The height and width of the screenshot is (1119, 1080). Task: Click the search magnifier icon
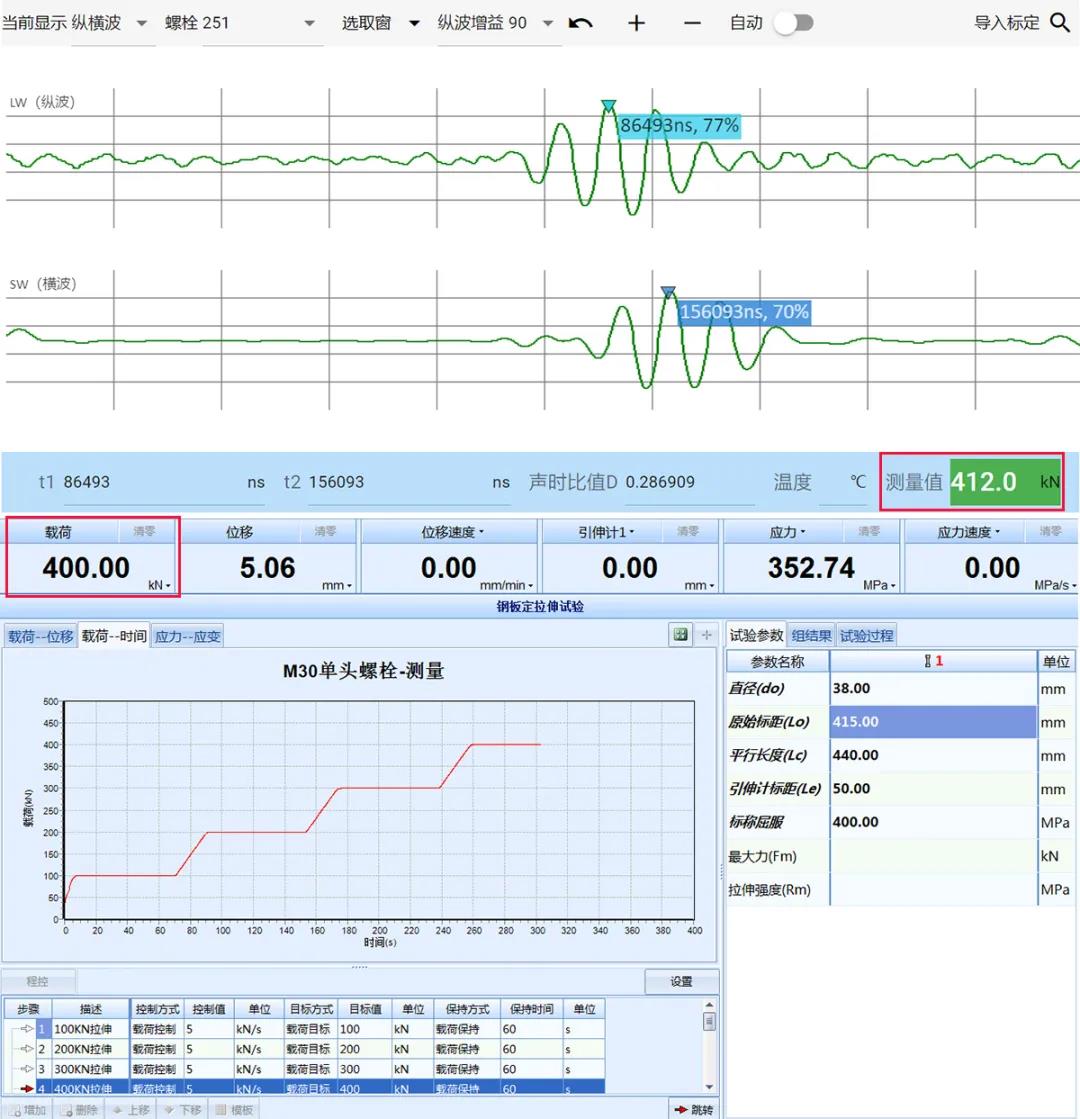(x=1060, y=23)
